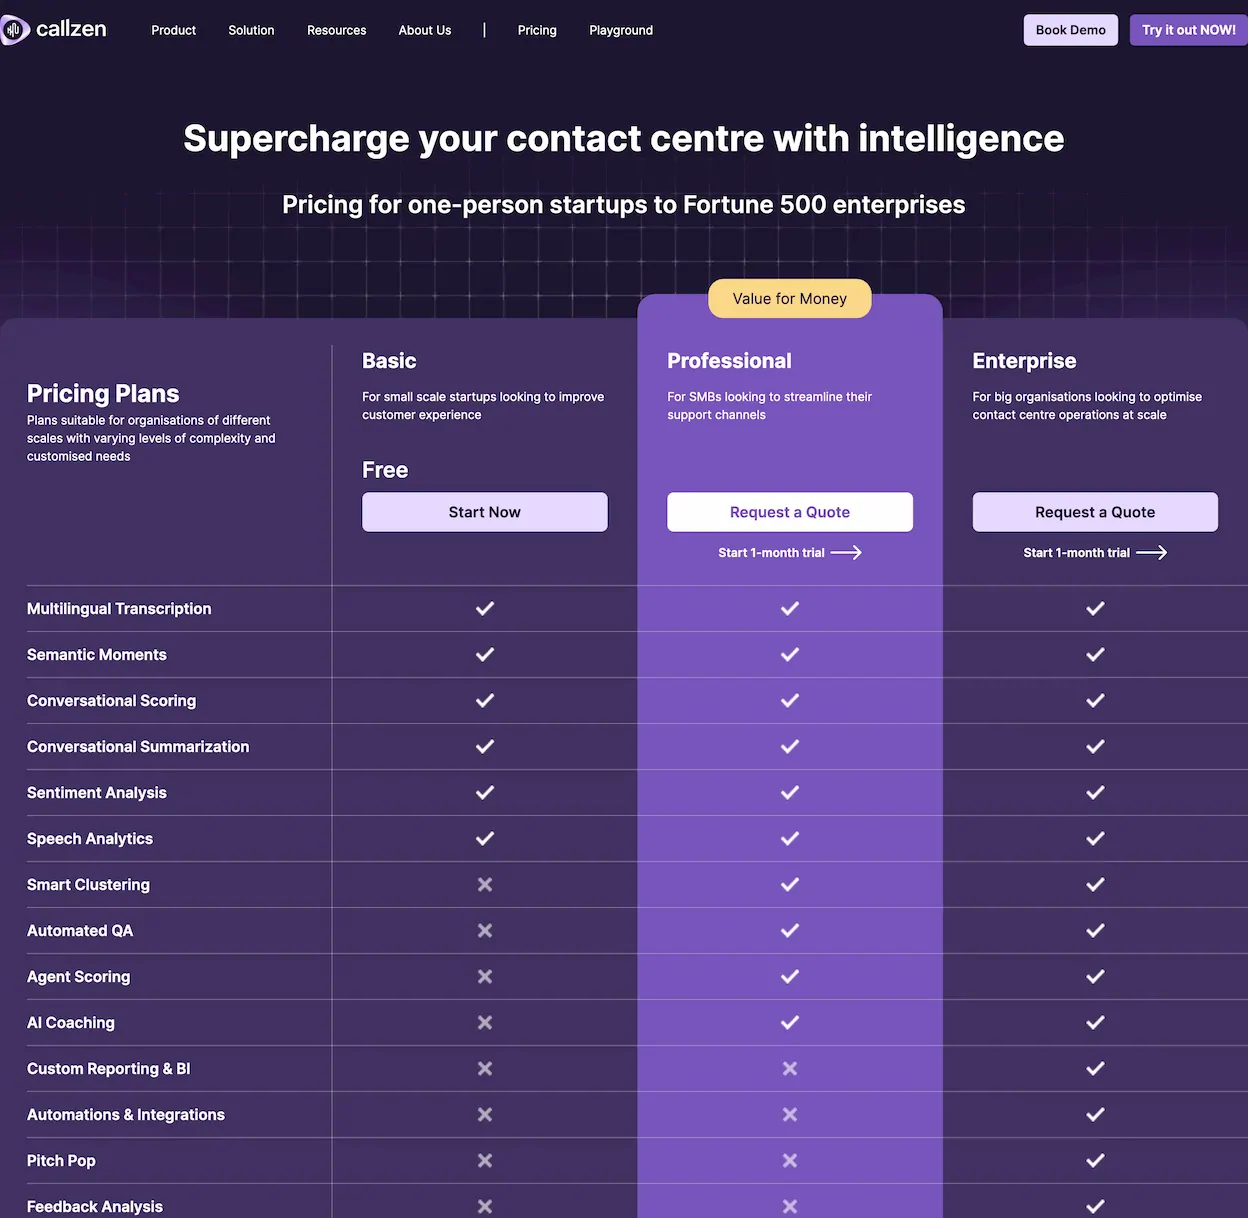1248x1218 pixels.
Task: Click the X mark for Smart Clustering under Basic
Action: [x=484, y=884]
